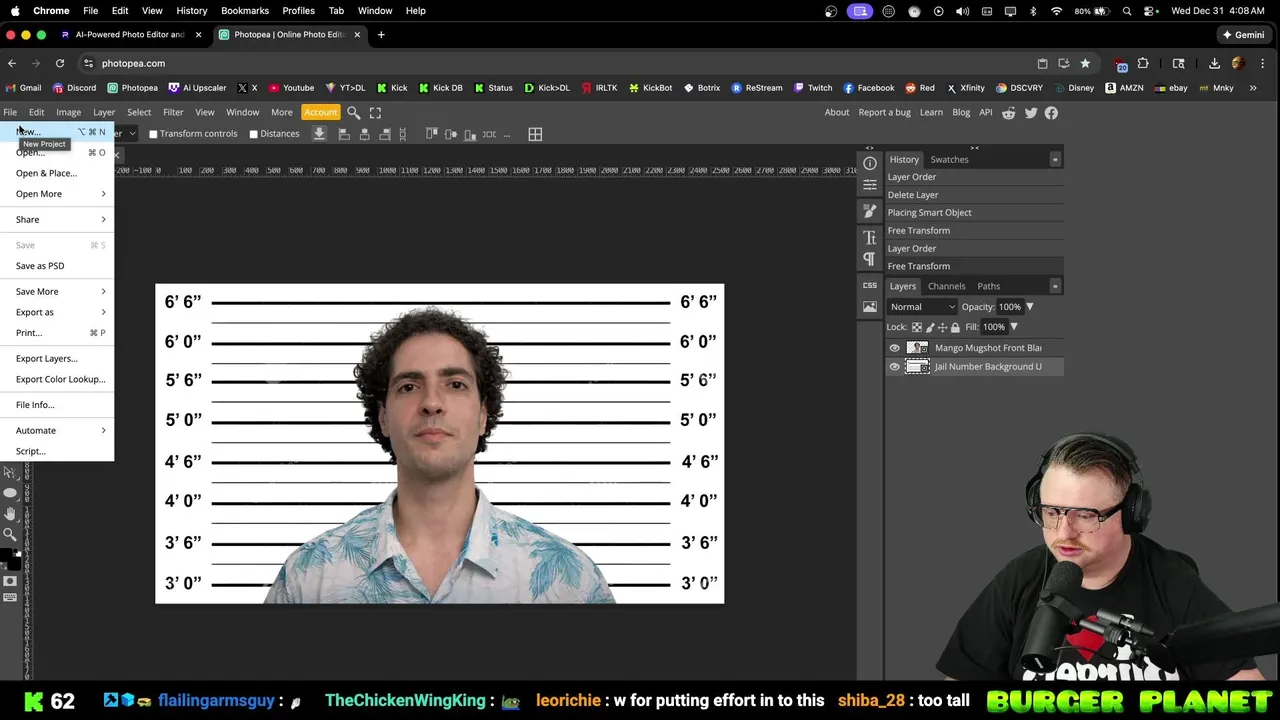Open the Adjustments sliders panel icon
The height and width of the screenshot is (720, 1280).
(870, 185)
